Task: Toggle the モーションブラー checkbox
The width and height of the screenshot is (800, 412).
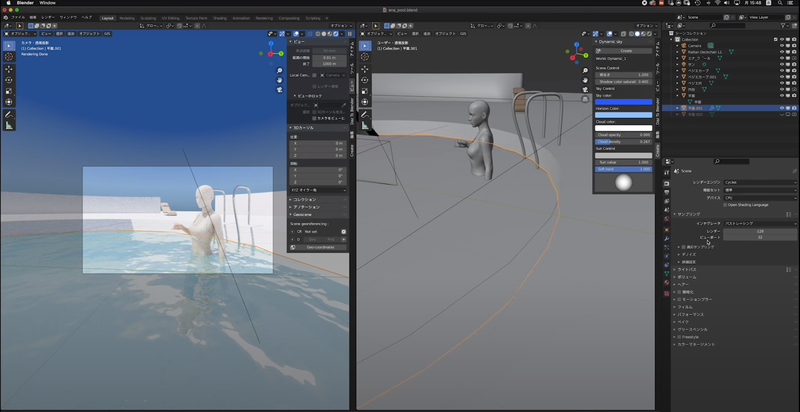Action: (679, 299)
